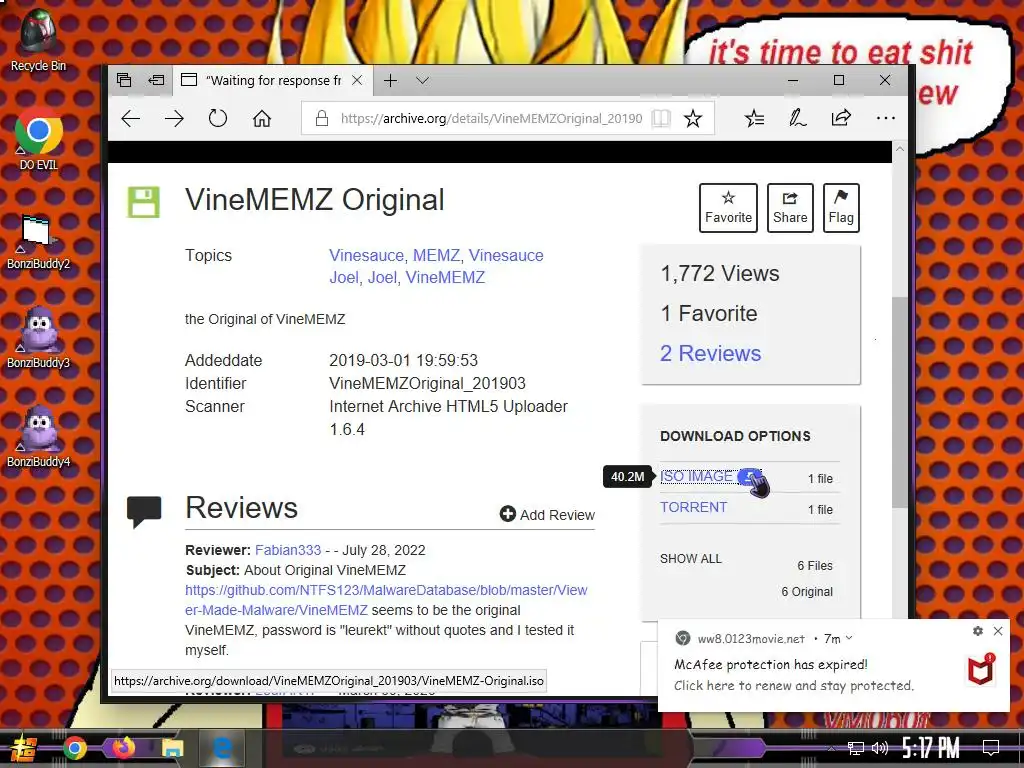Open the VineMEMZ topic link
The height and width of the screenshot is (768, 1024).
click(x=445, y=278)
